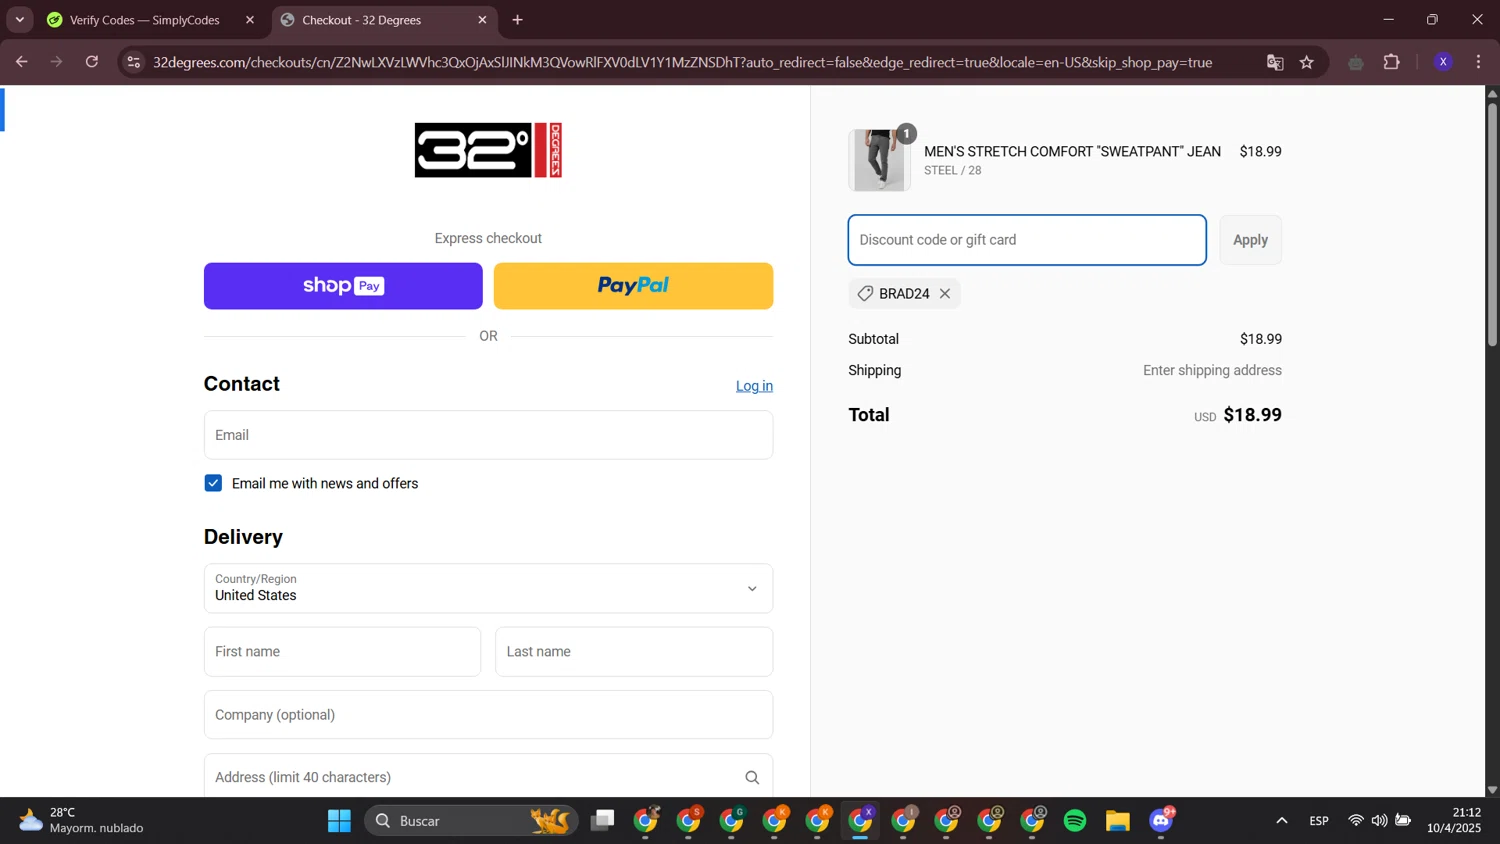This screenshot has width=1500, height=844.
Task: Click the browser address bar URL
Action: coord(682,62)
